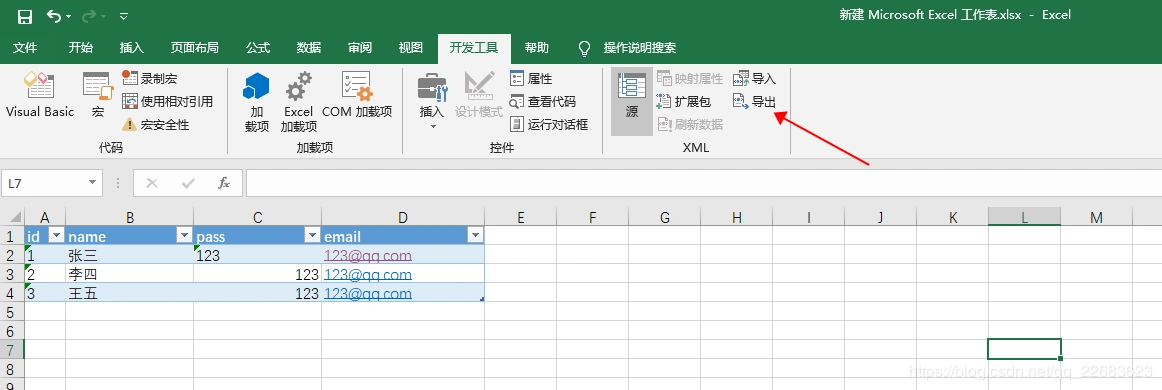Open the 宏 (Macros) dialog

[x=98, y=95]
